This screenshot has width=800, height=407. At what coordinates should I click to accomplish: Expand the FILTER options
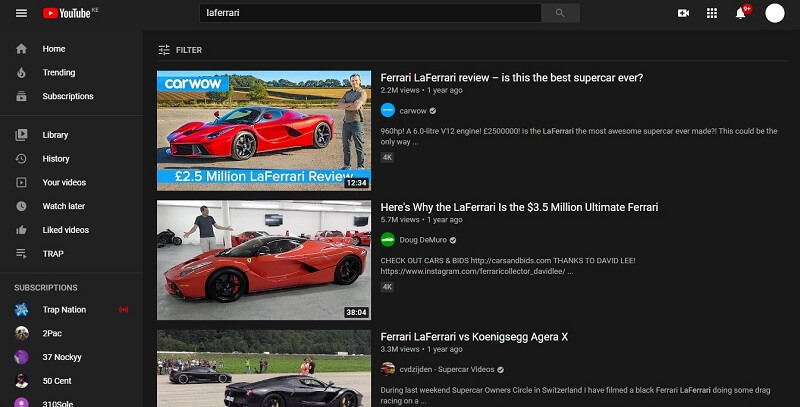(x=180, y=50)
